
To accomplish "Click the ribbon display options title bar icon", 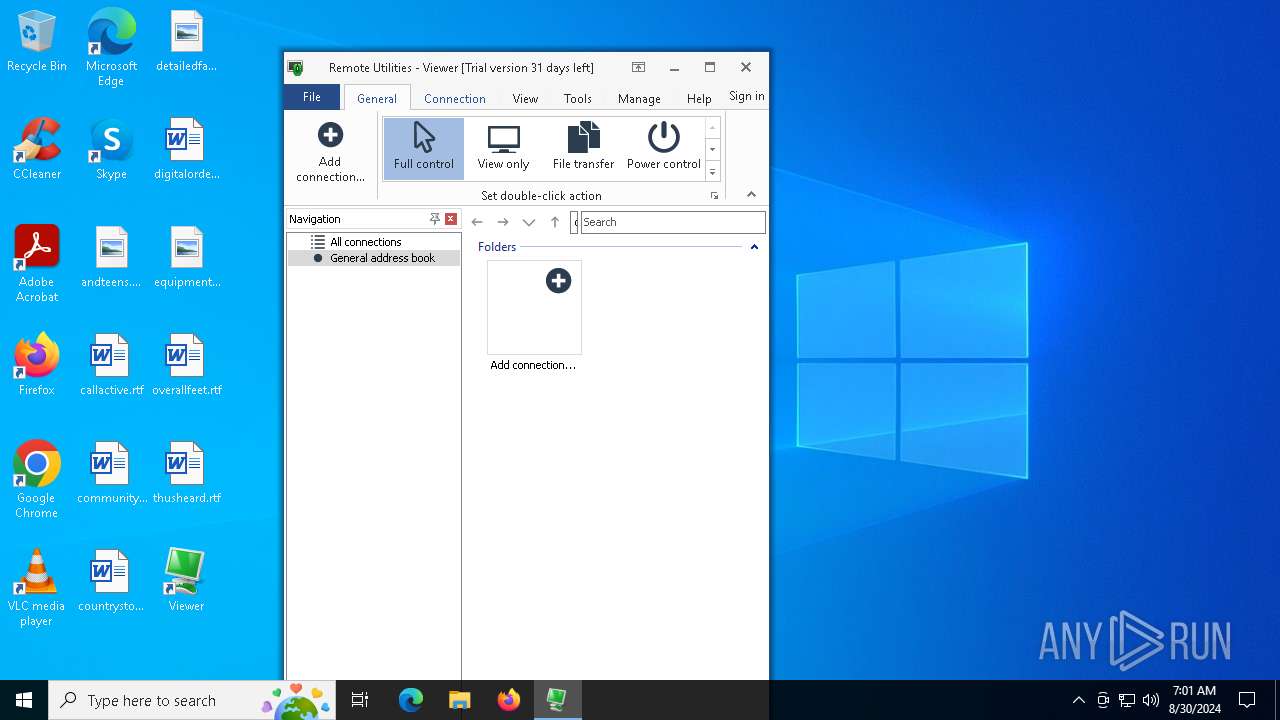I will pyautogui.click(x=638, y=67).
